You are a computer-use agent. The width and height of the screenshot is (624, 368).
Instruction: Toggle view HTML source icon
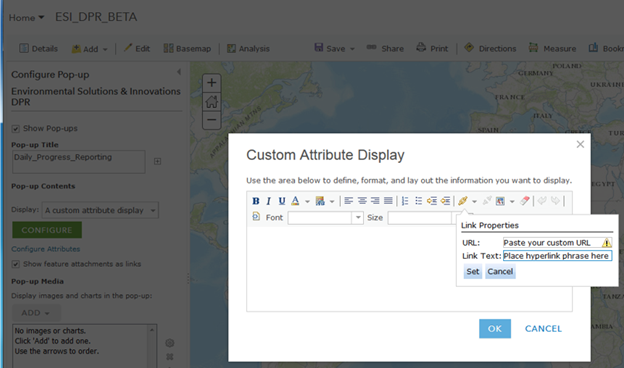tap(256, 217)
